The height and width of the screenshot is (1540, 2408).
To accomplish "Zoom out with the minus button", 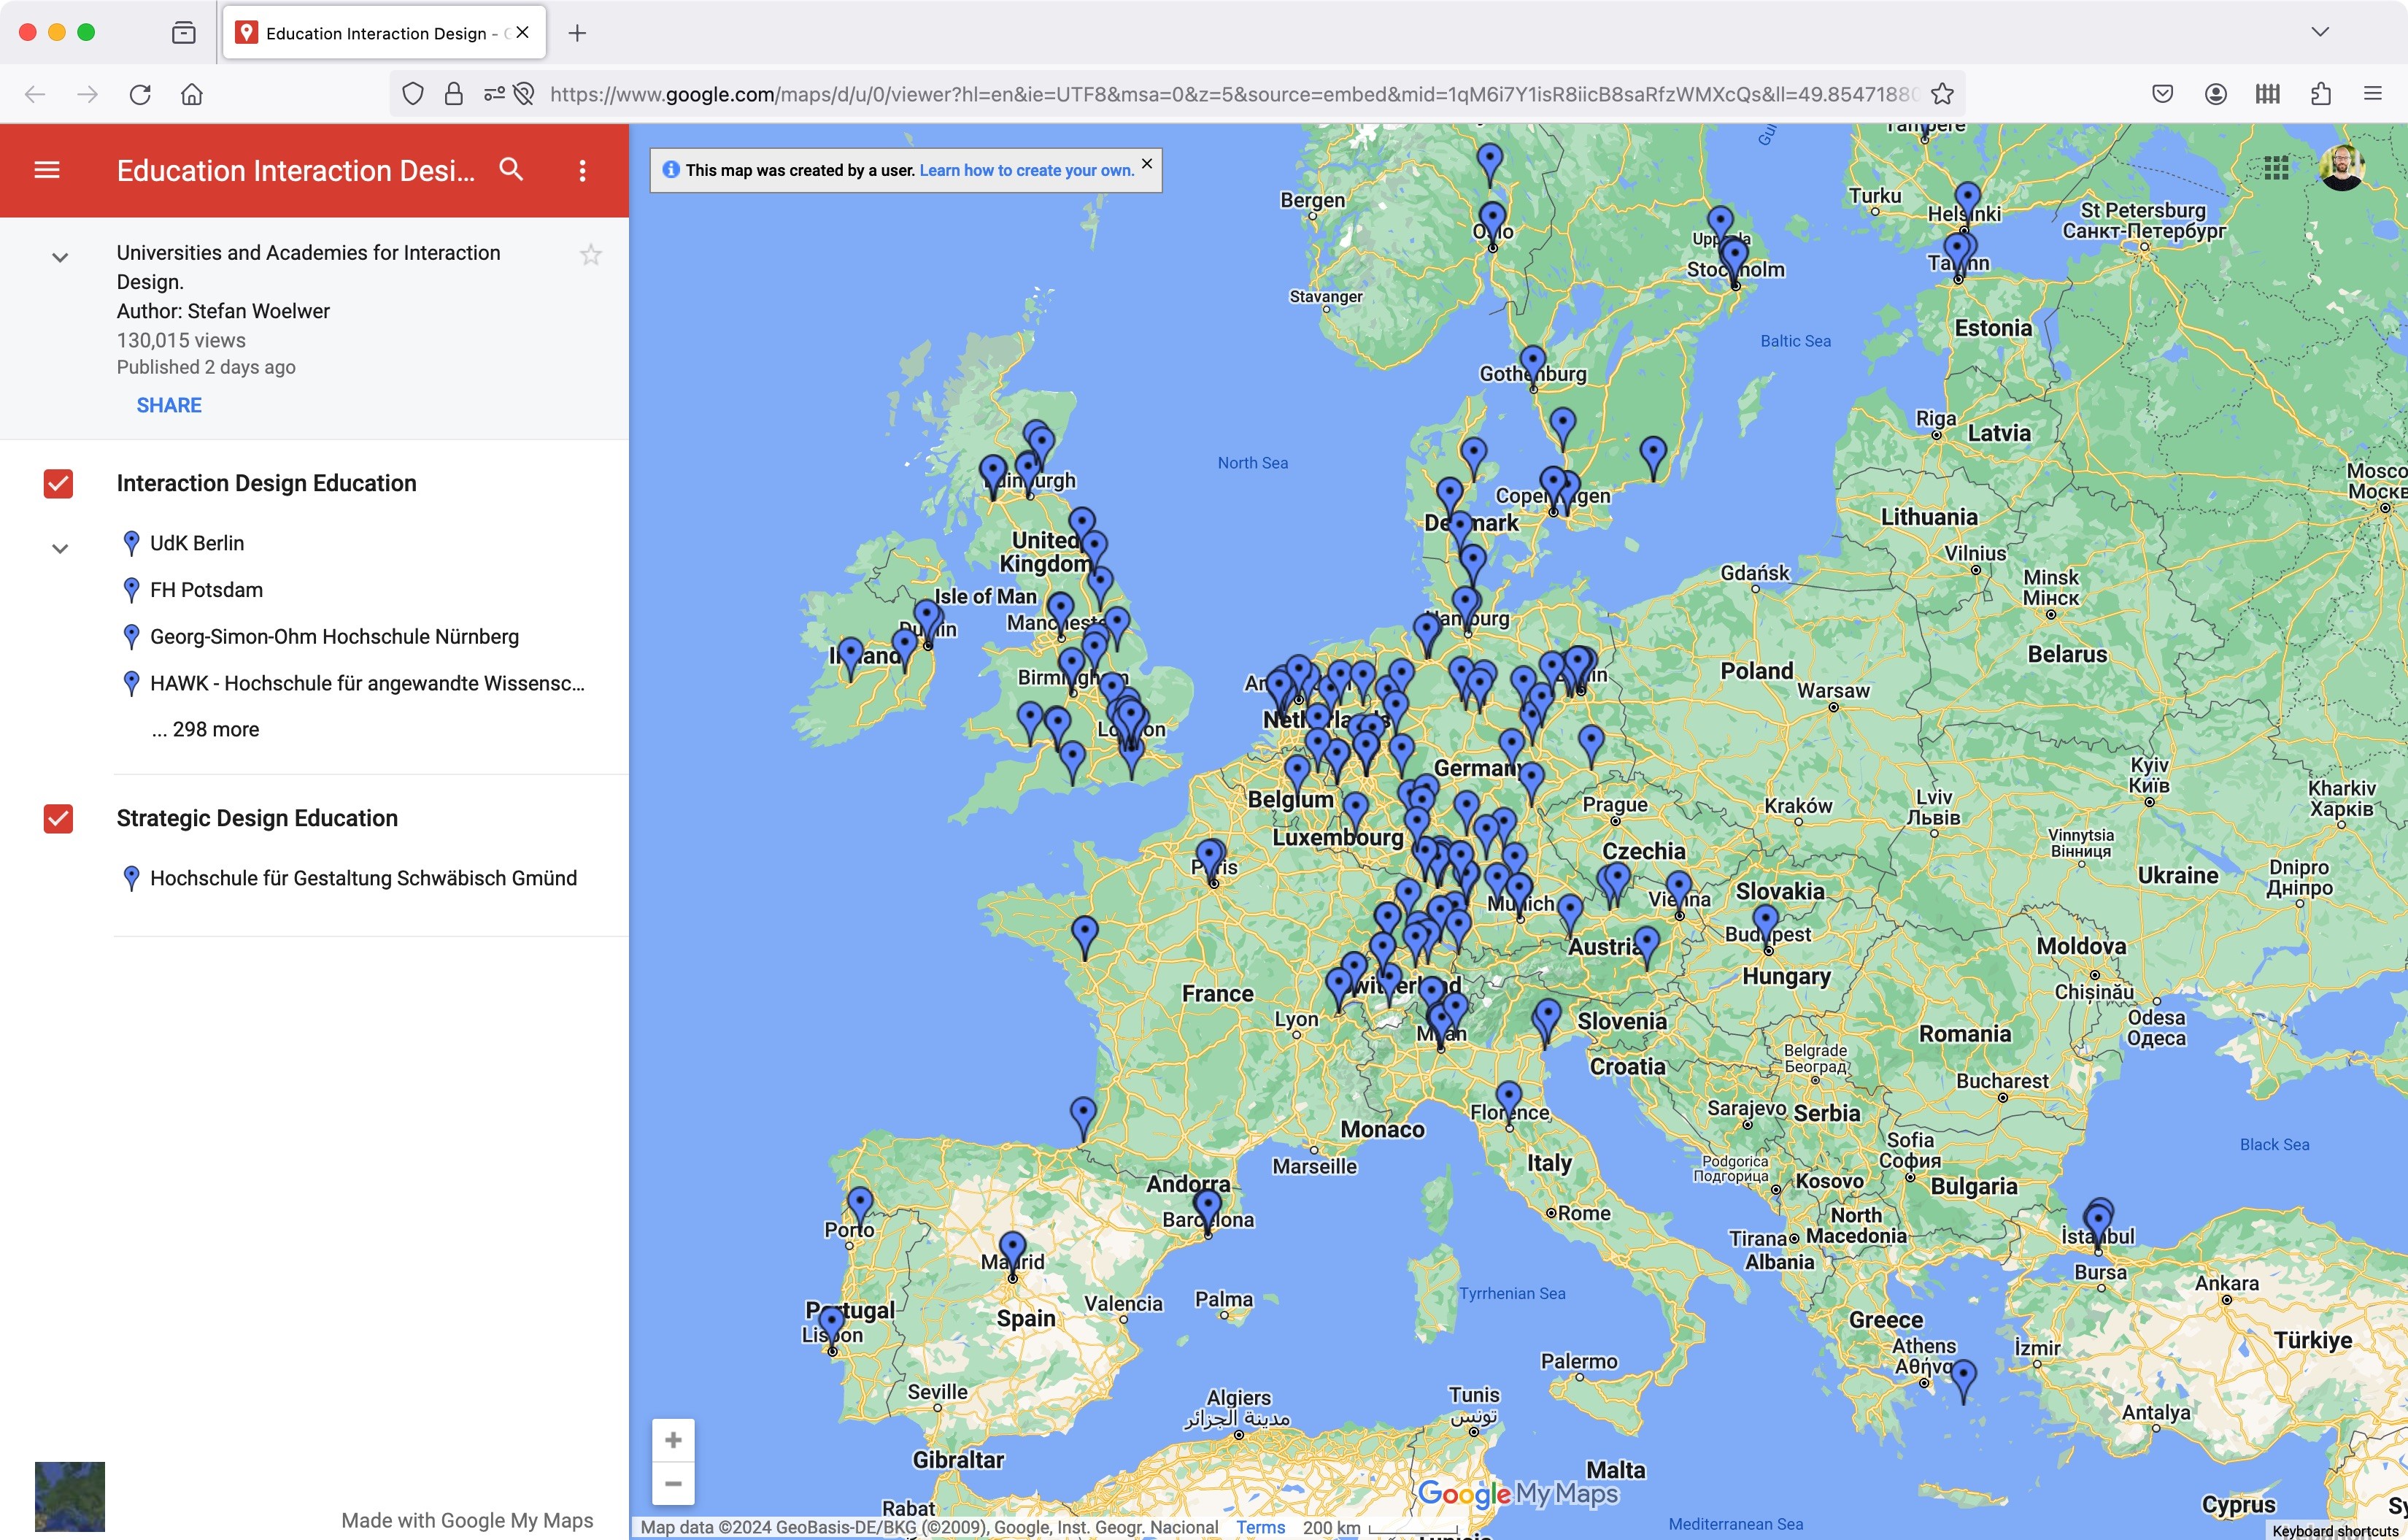I will (673, 1484).
